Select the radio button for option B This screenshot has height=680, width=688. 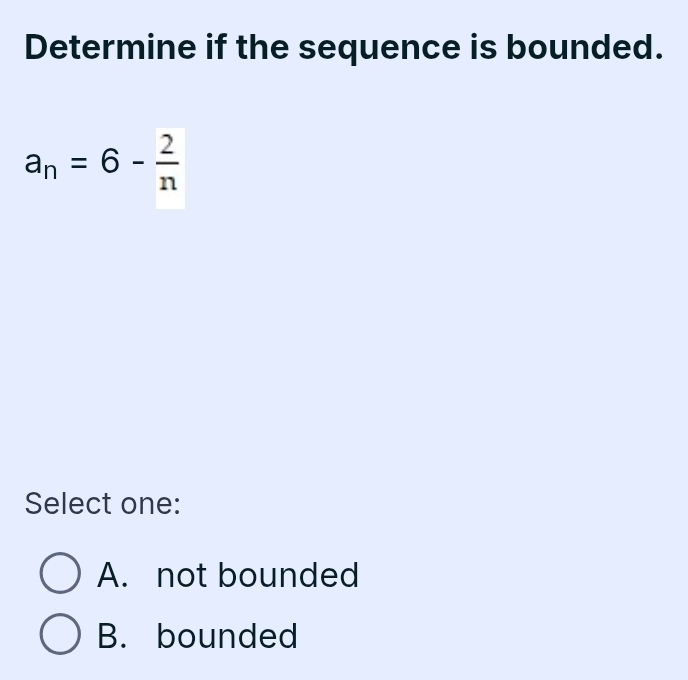pos(60,636)
